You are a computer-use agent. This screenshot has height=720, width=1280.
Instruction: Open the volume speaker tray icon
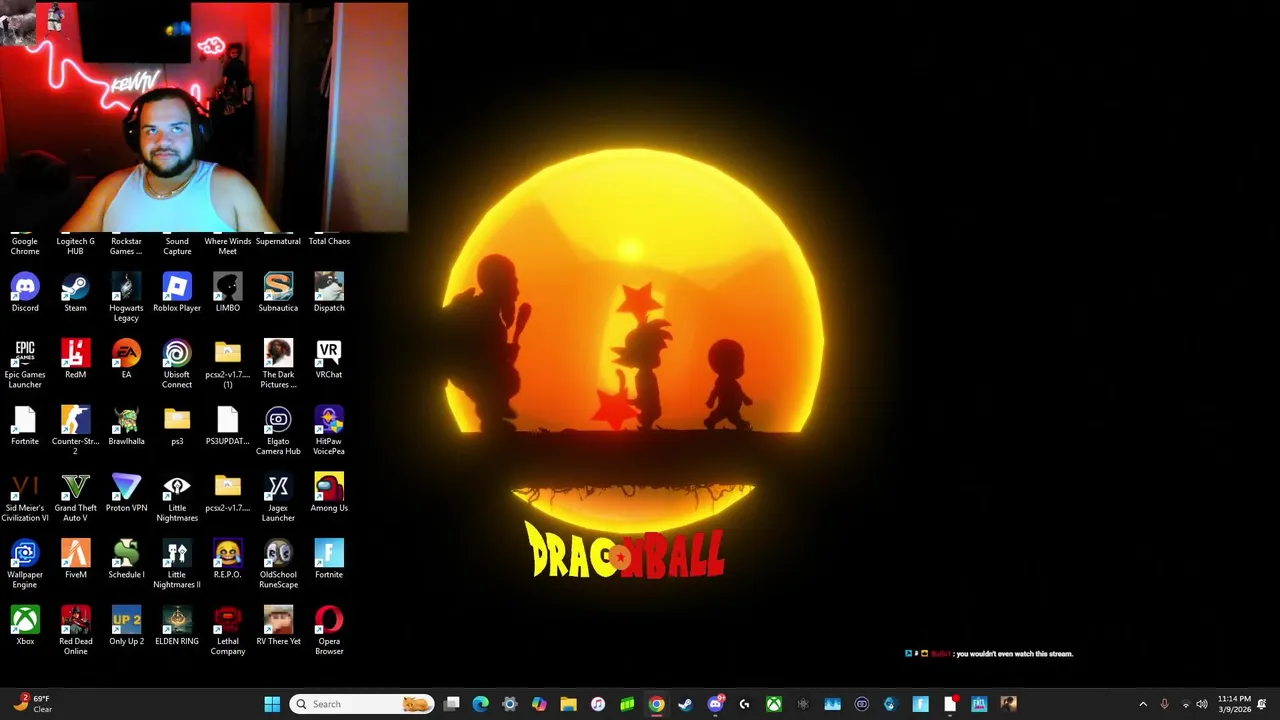tap(1202, 704)
